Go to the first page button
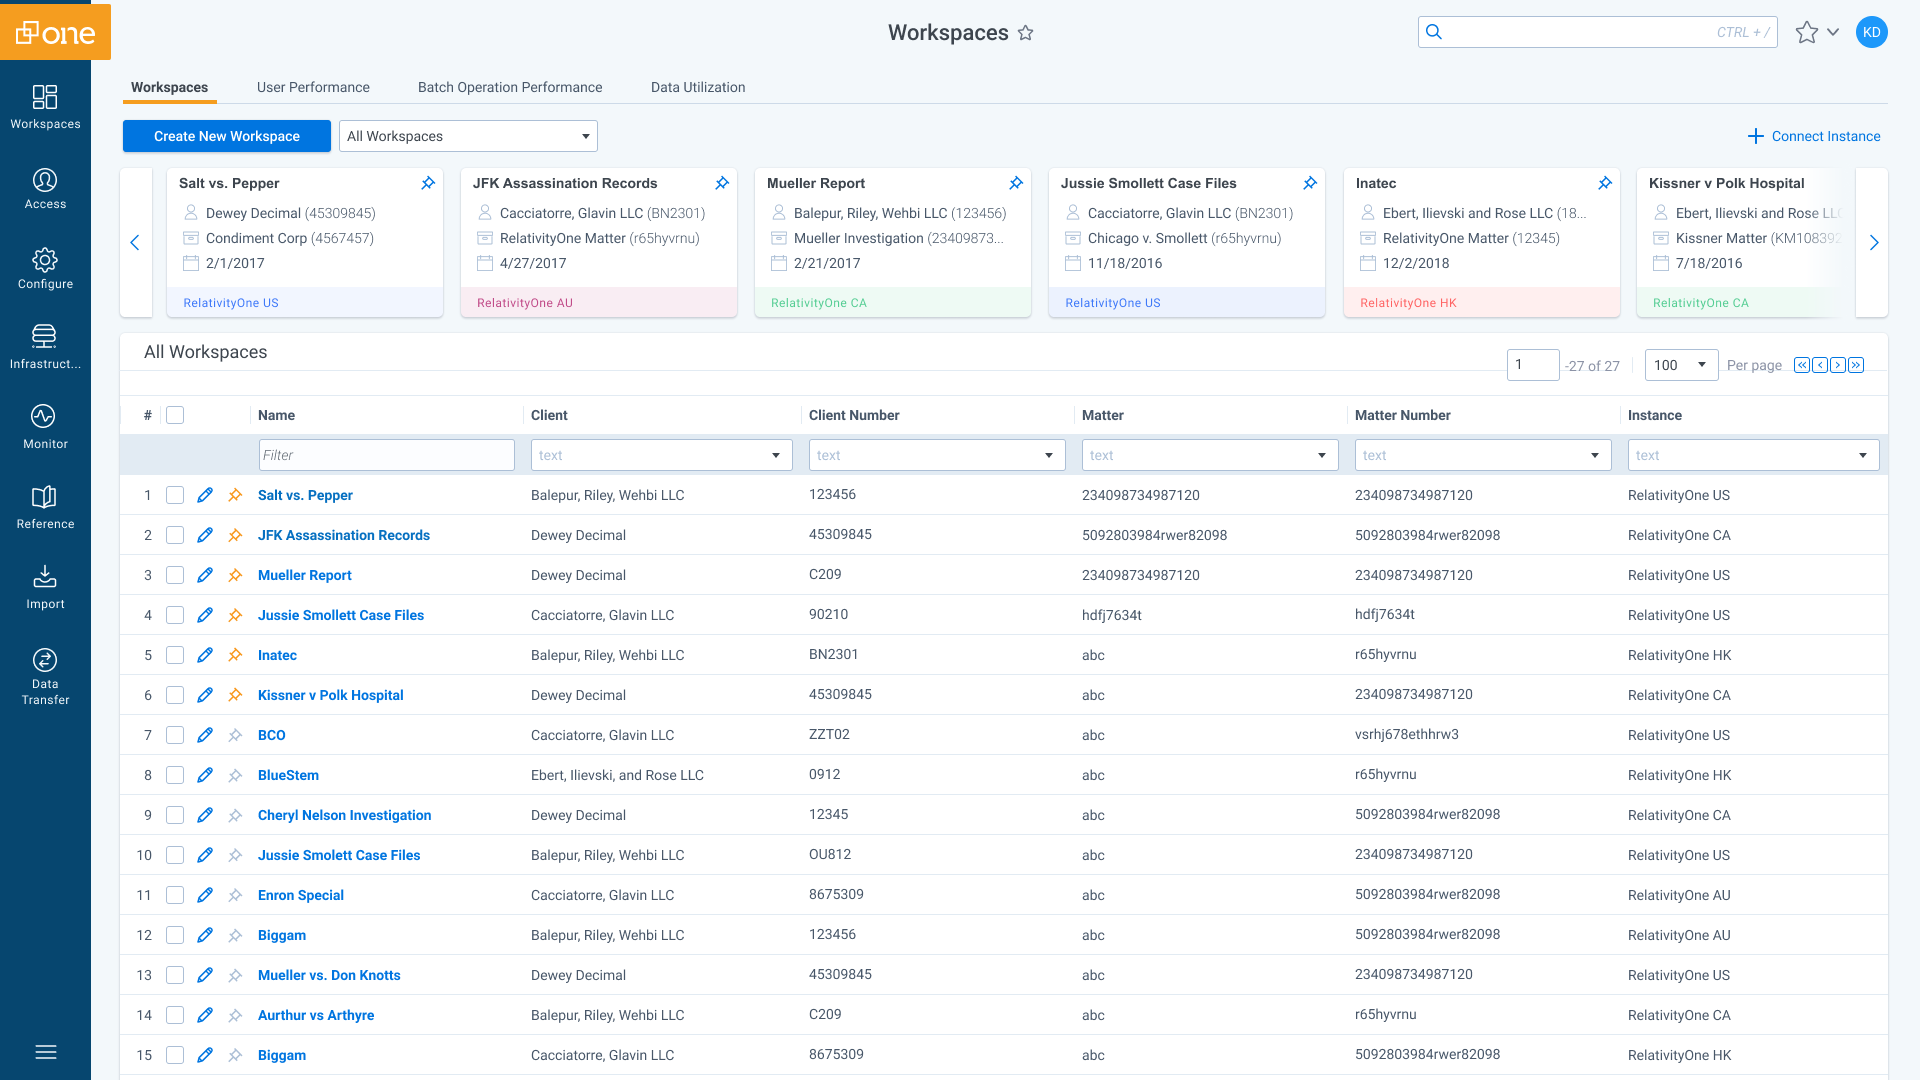Image resolution: width=1920 pixels, height=1080 pixels. click(1802, 365)
